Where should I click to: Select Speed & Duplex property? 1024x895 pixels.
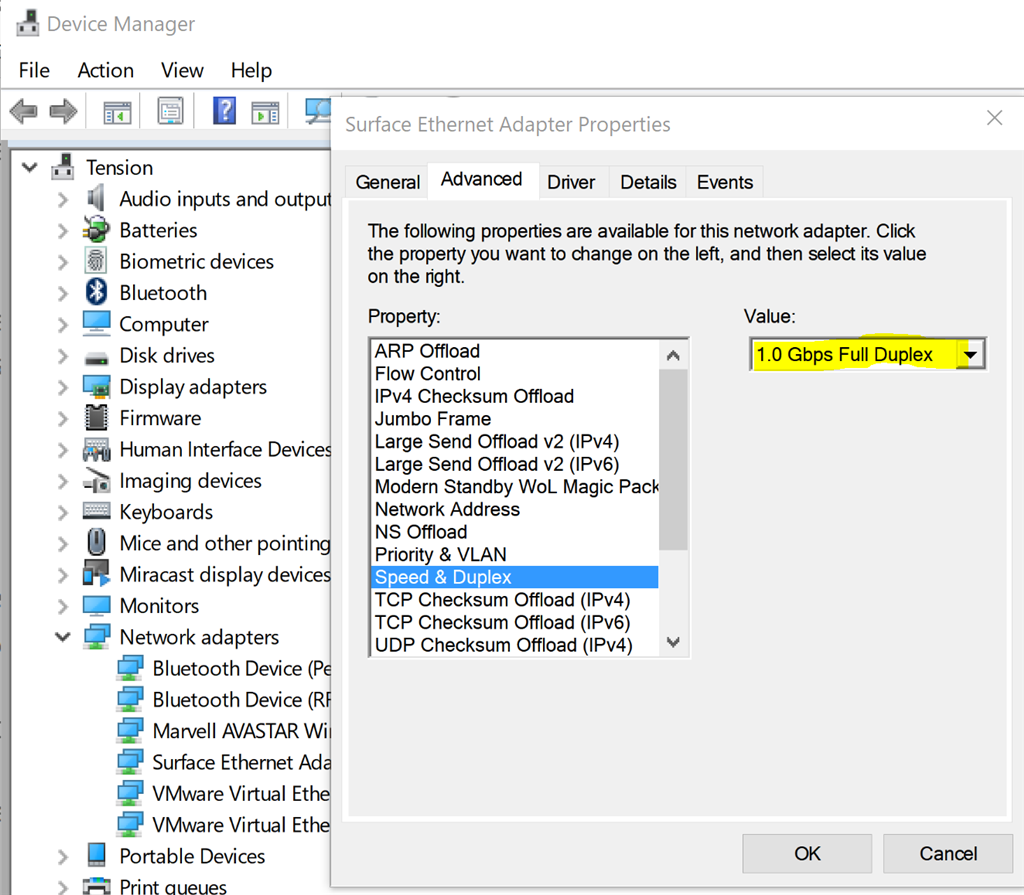coord(515,577)
